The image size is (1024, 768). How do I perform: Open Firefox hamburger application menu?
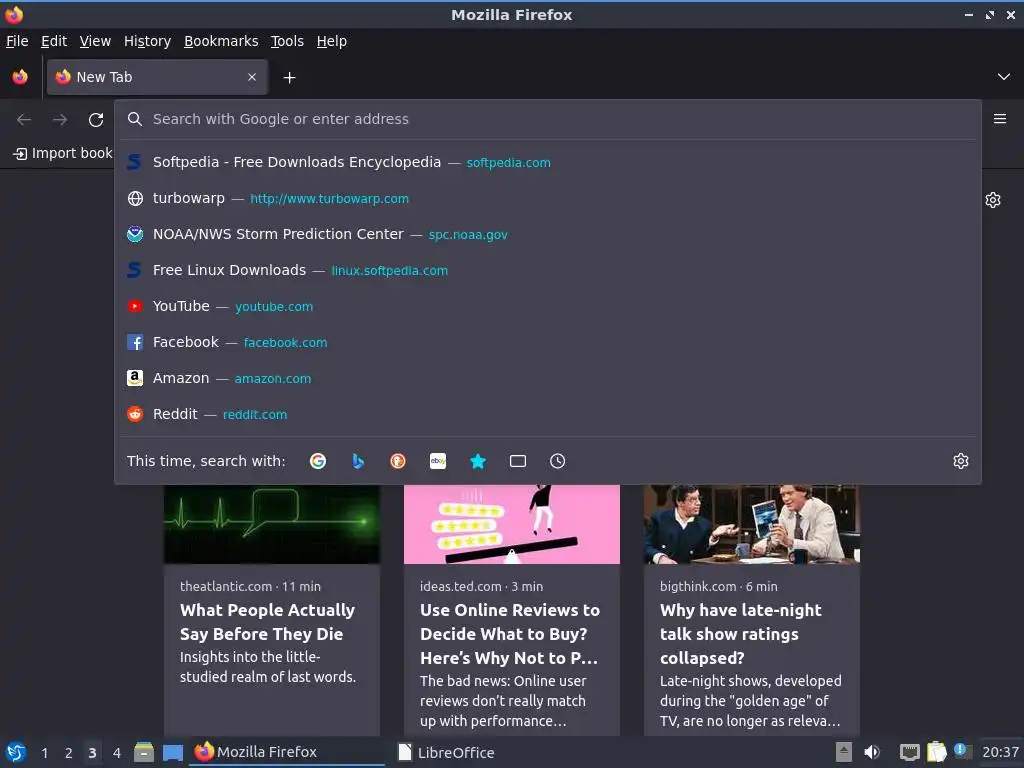(x=1000, y=119)
